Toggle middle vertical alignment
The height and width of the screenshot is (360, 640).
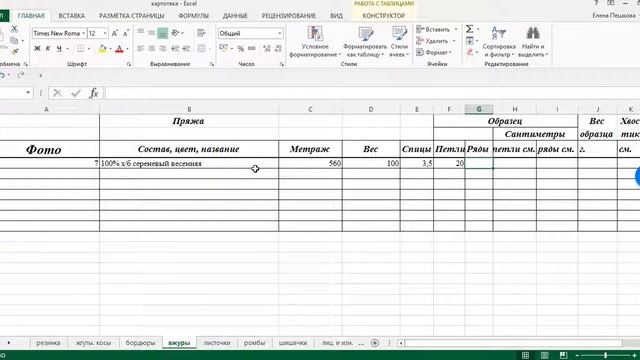tap(151, 33)
